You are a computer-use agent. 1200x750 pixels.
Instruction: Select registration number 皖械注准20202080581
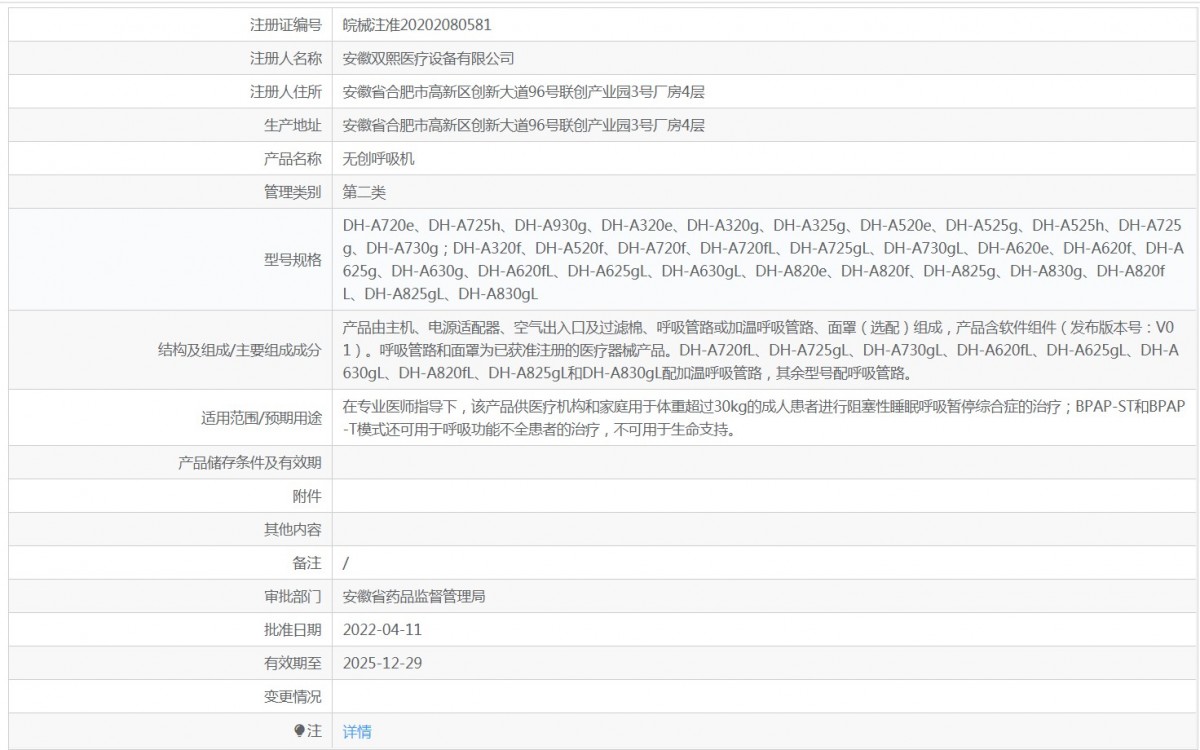tap(417, 25)
